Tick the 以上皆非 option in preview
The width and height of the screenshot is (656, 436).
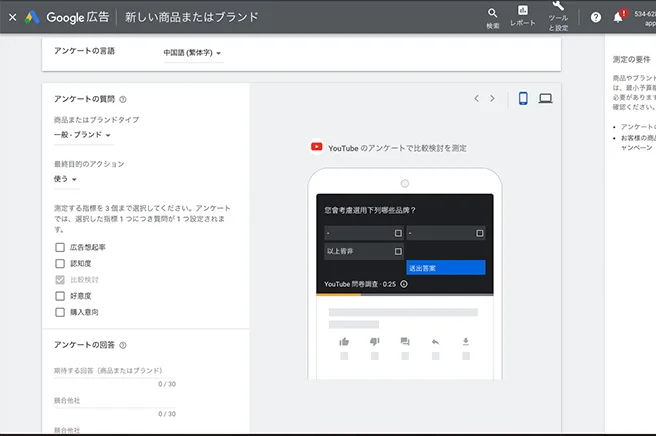click(x=398, y=251)
